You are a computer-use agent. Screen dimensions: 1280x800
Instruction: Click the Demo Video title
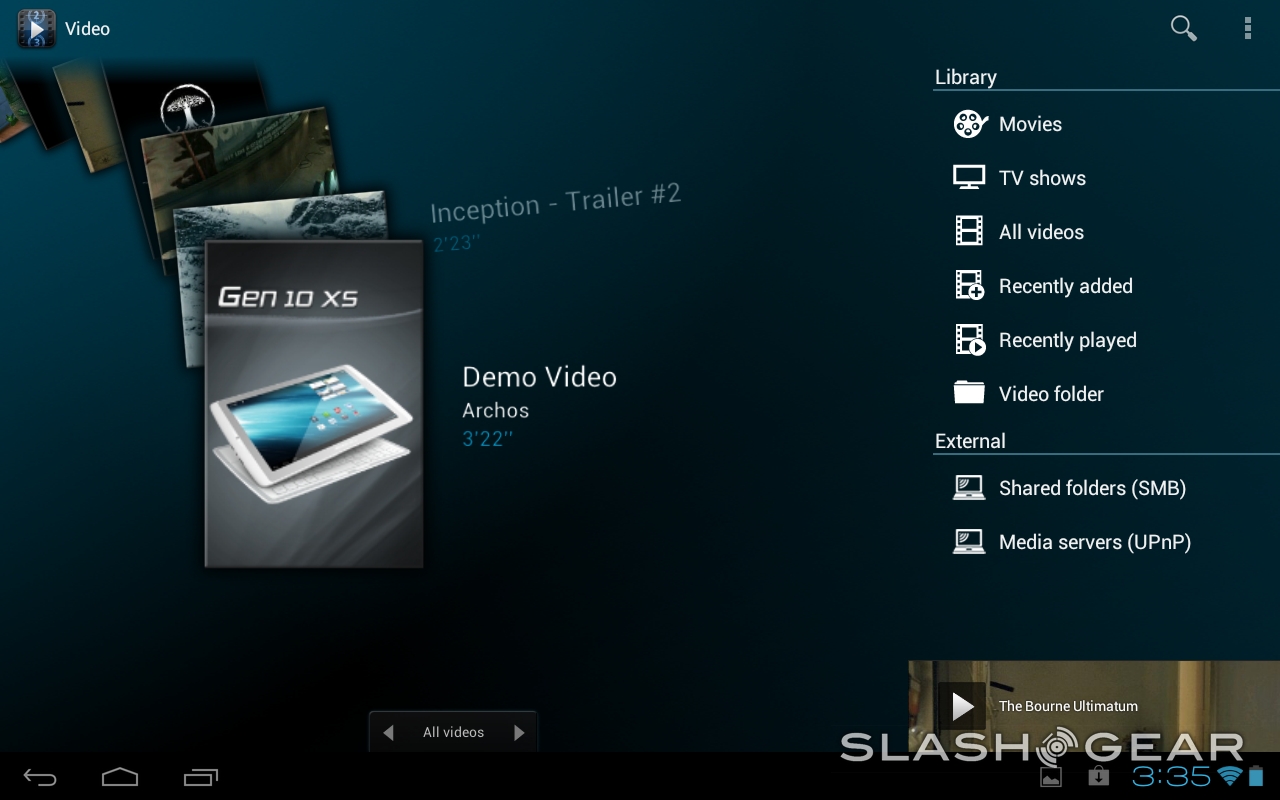[x=539, y=377]
